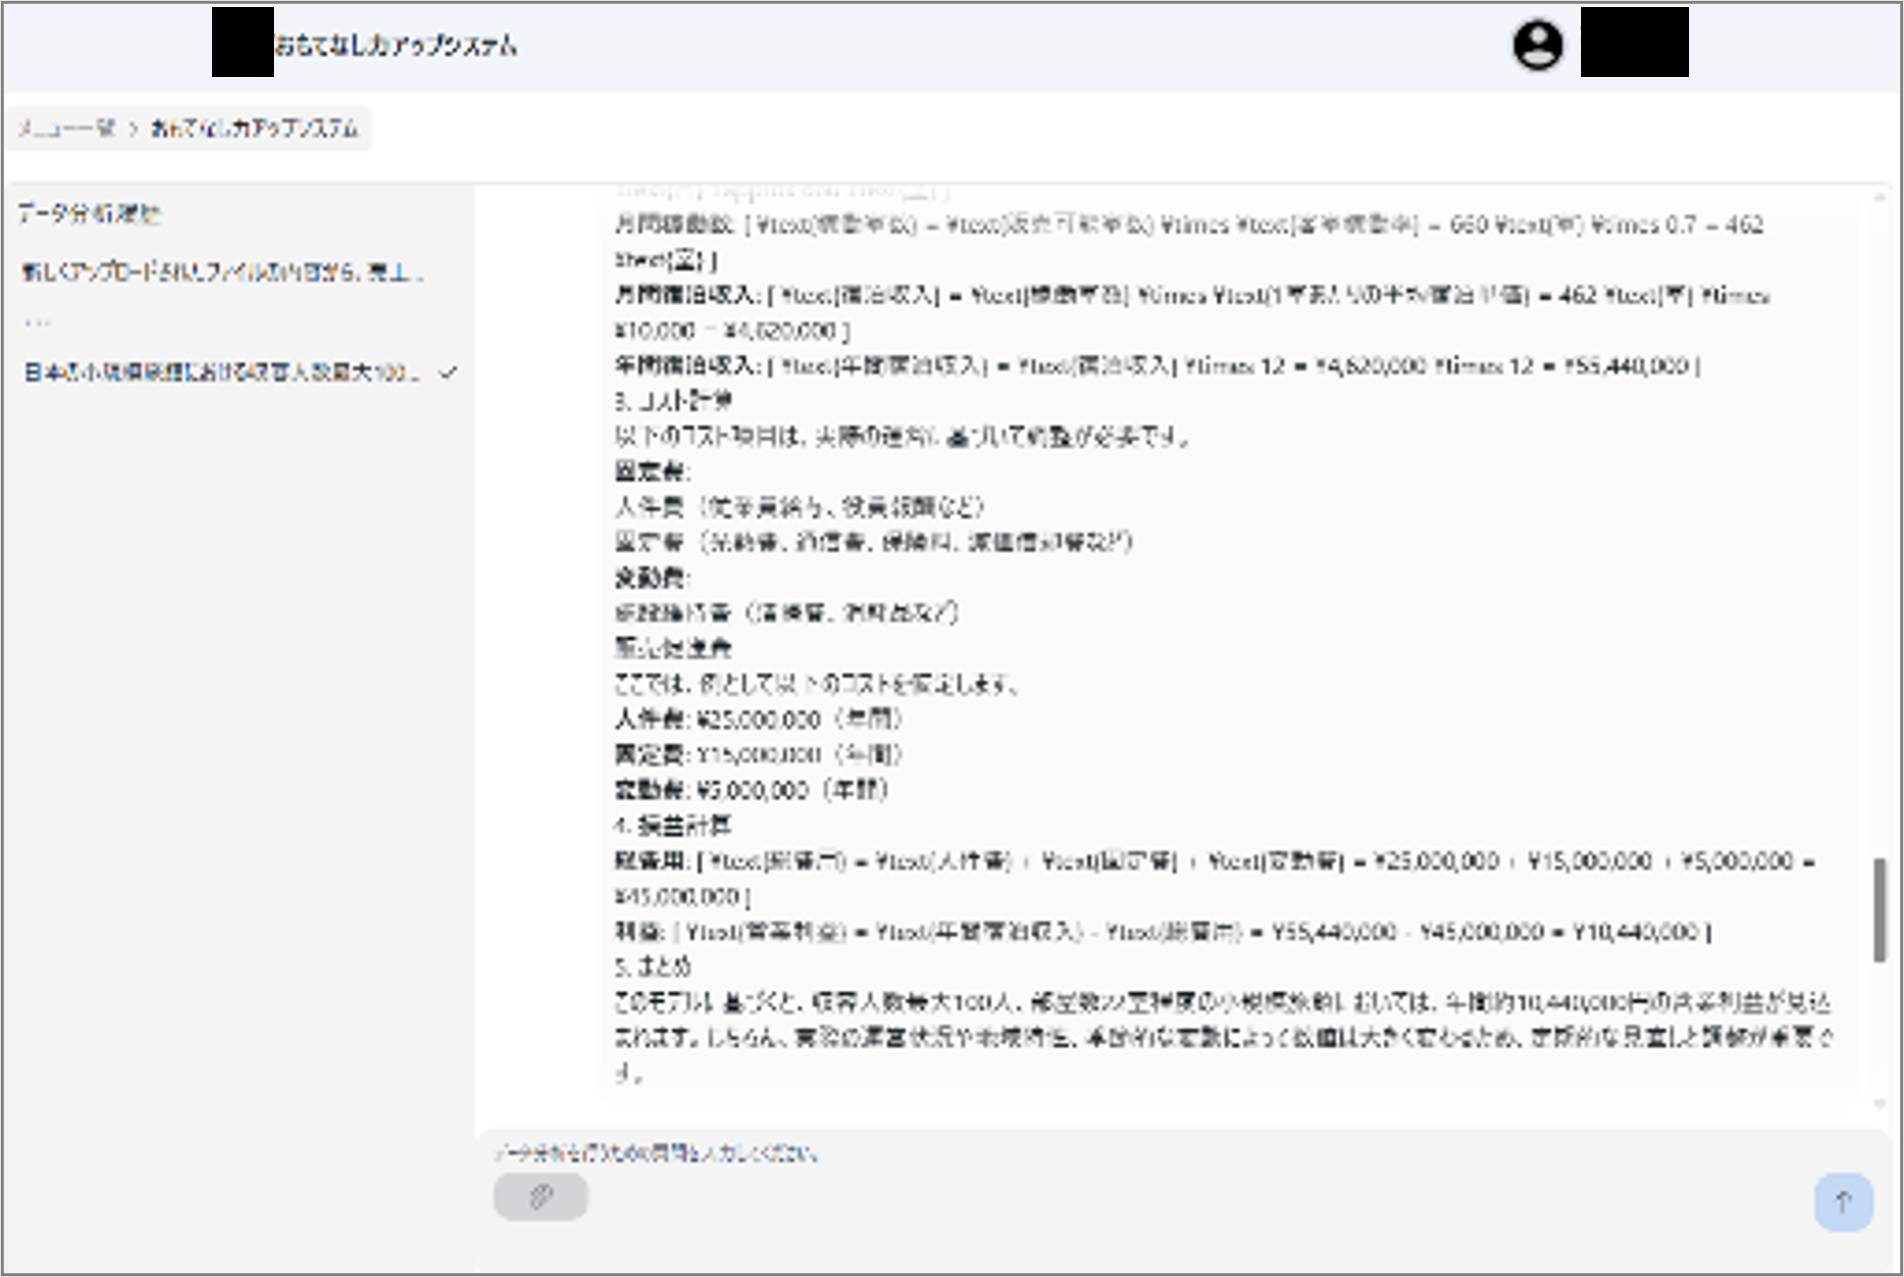Click the おもてなし力アップシステム header title

(396, 45)
